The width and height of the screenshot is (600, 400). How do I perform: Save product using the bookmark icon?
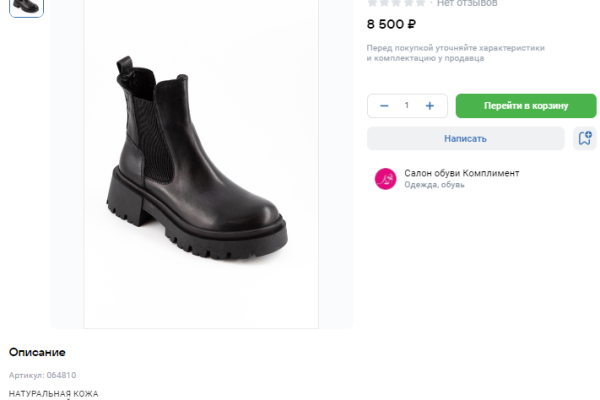click(x=585, y=138)
